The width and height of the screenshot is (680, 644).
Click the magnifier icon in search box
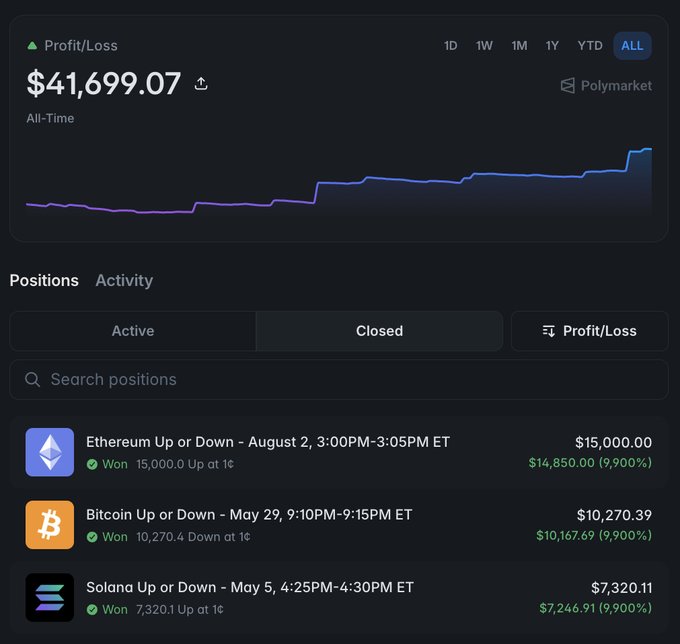pyautogui.click(x=33, y=379)
